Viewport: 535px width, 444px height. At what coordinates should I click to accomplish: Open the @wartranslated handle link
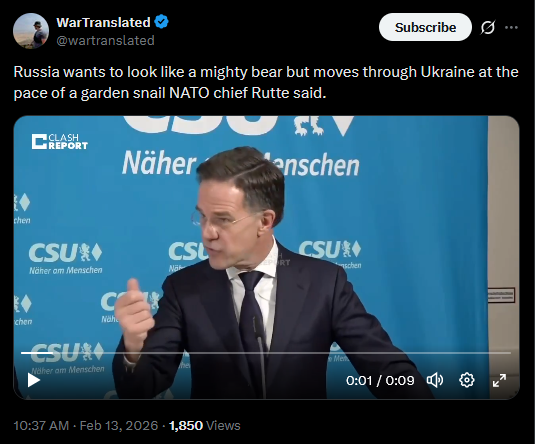pos(105,41)
